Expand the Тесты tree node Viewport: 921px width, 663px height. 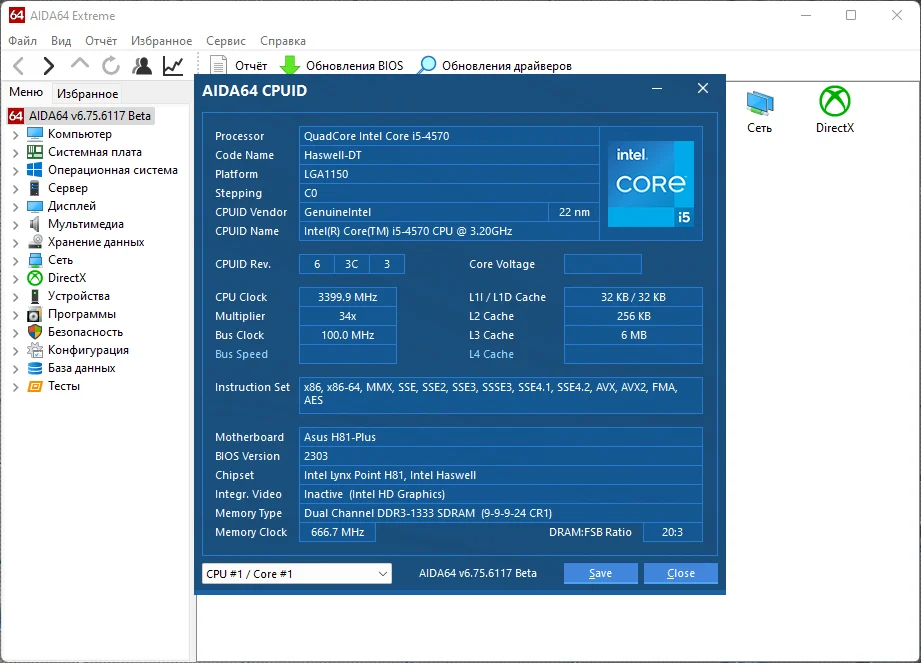pyautogui.click(x=15, y=387)
